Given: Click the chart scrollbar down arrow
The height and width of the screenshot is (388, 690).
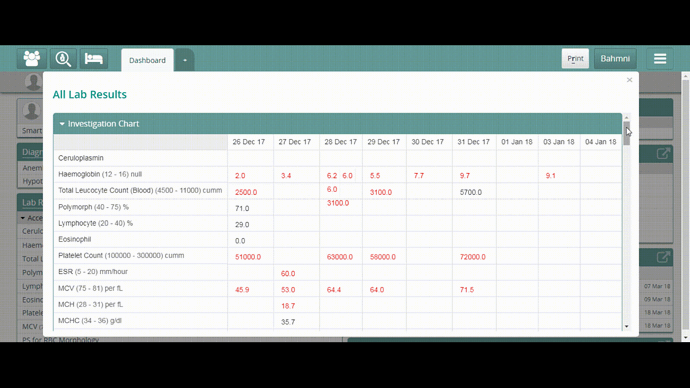Looking at the screenshot, I should click(627, 326).
